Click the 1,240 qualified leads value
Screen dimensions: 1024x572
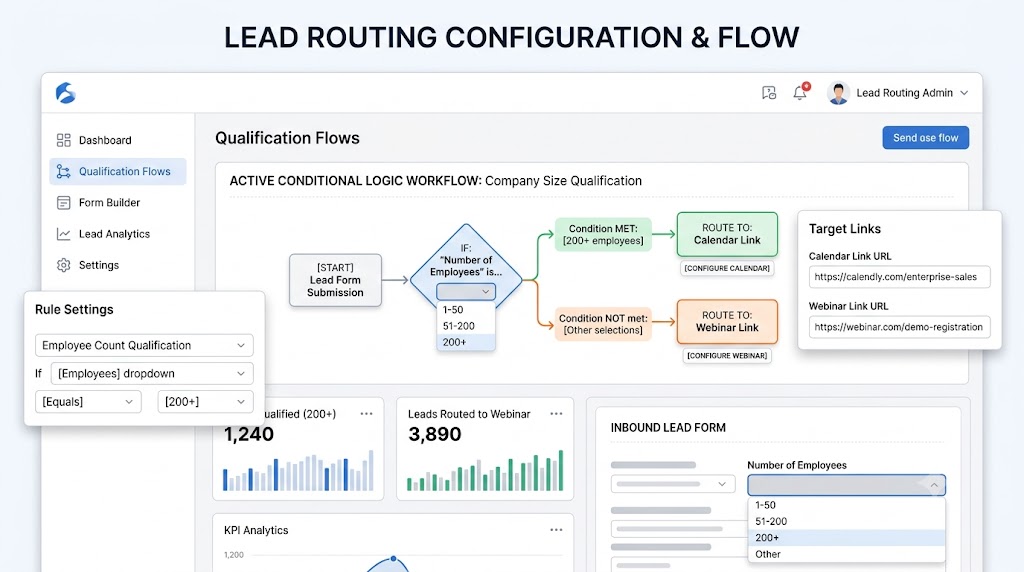click(249, 434)
